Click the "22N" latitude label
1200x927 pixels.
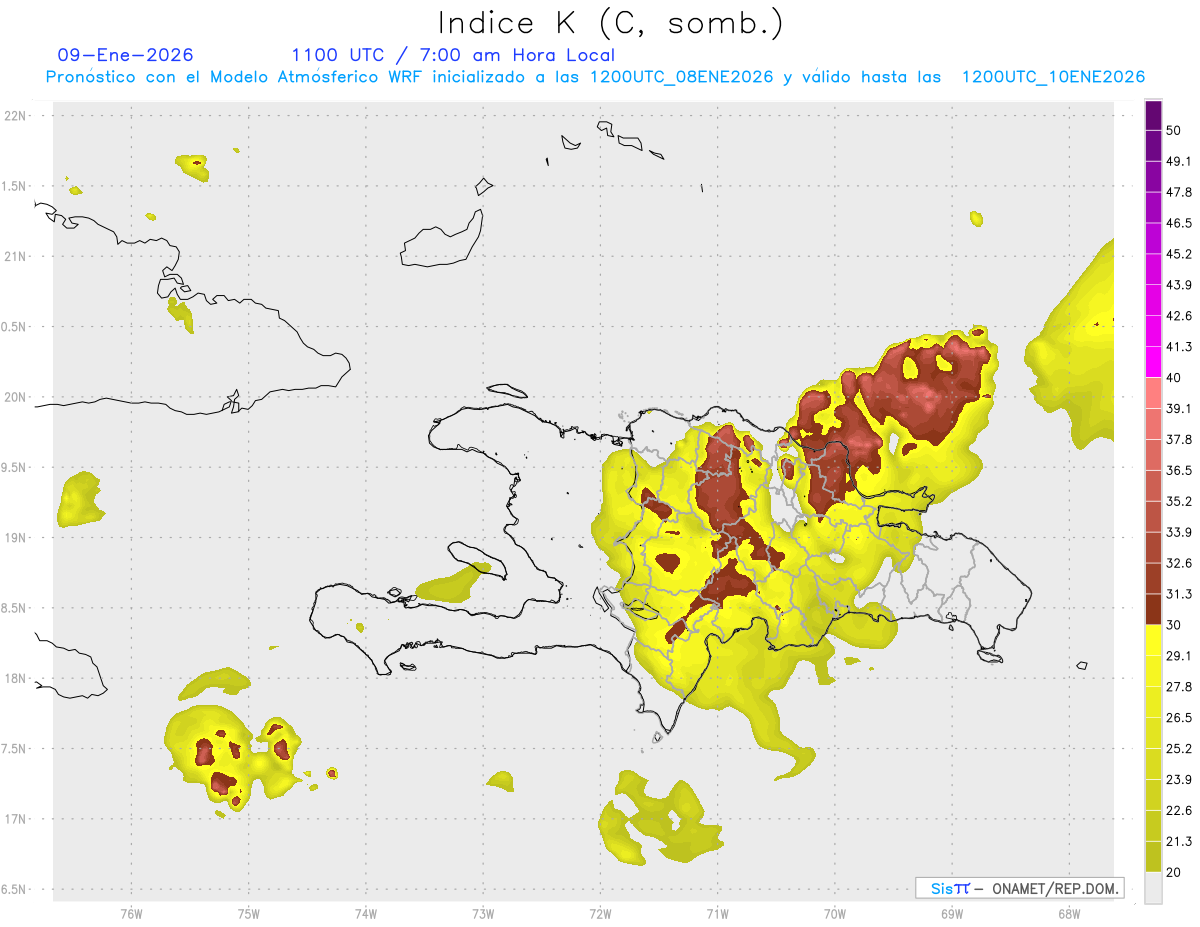point(15,116)
